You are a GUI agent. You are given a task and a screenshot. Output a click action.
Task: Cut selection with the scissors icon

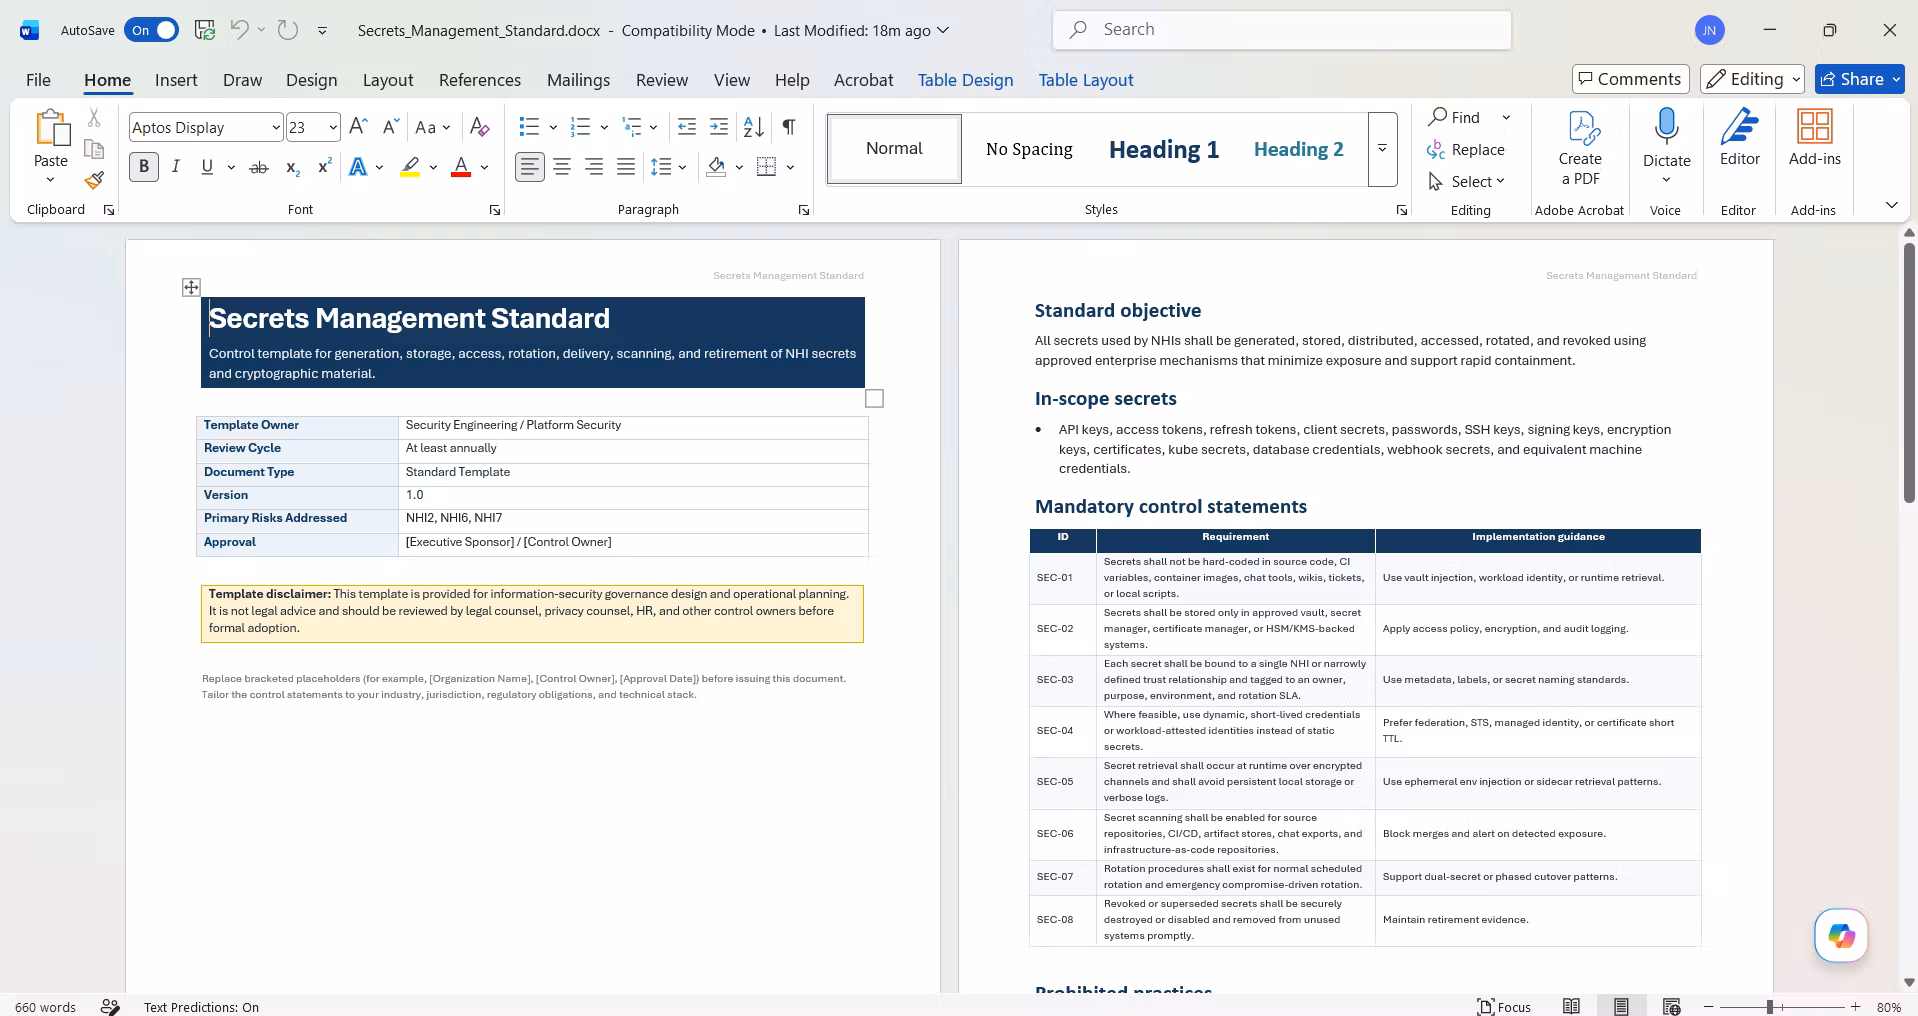point(94,118)
